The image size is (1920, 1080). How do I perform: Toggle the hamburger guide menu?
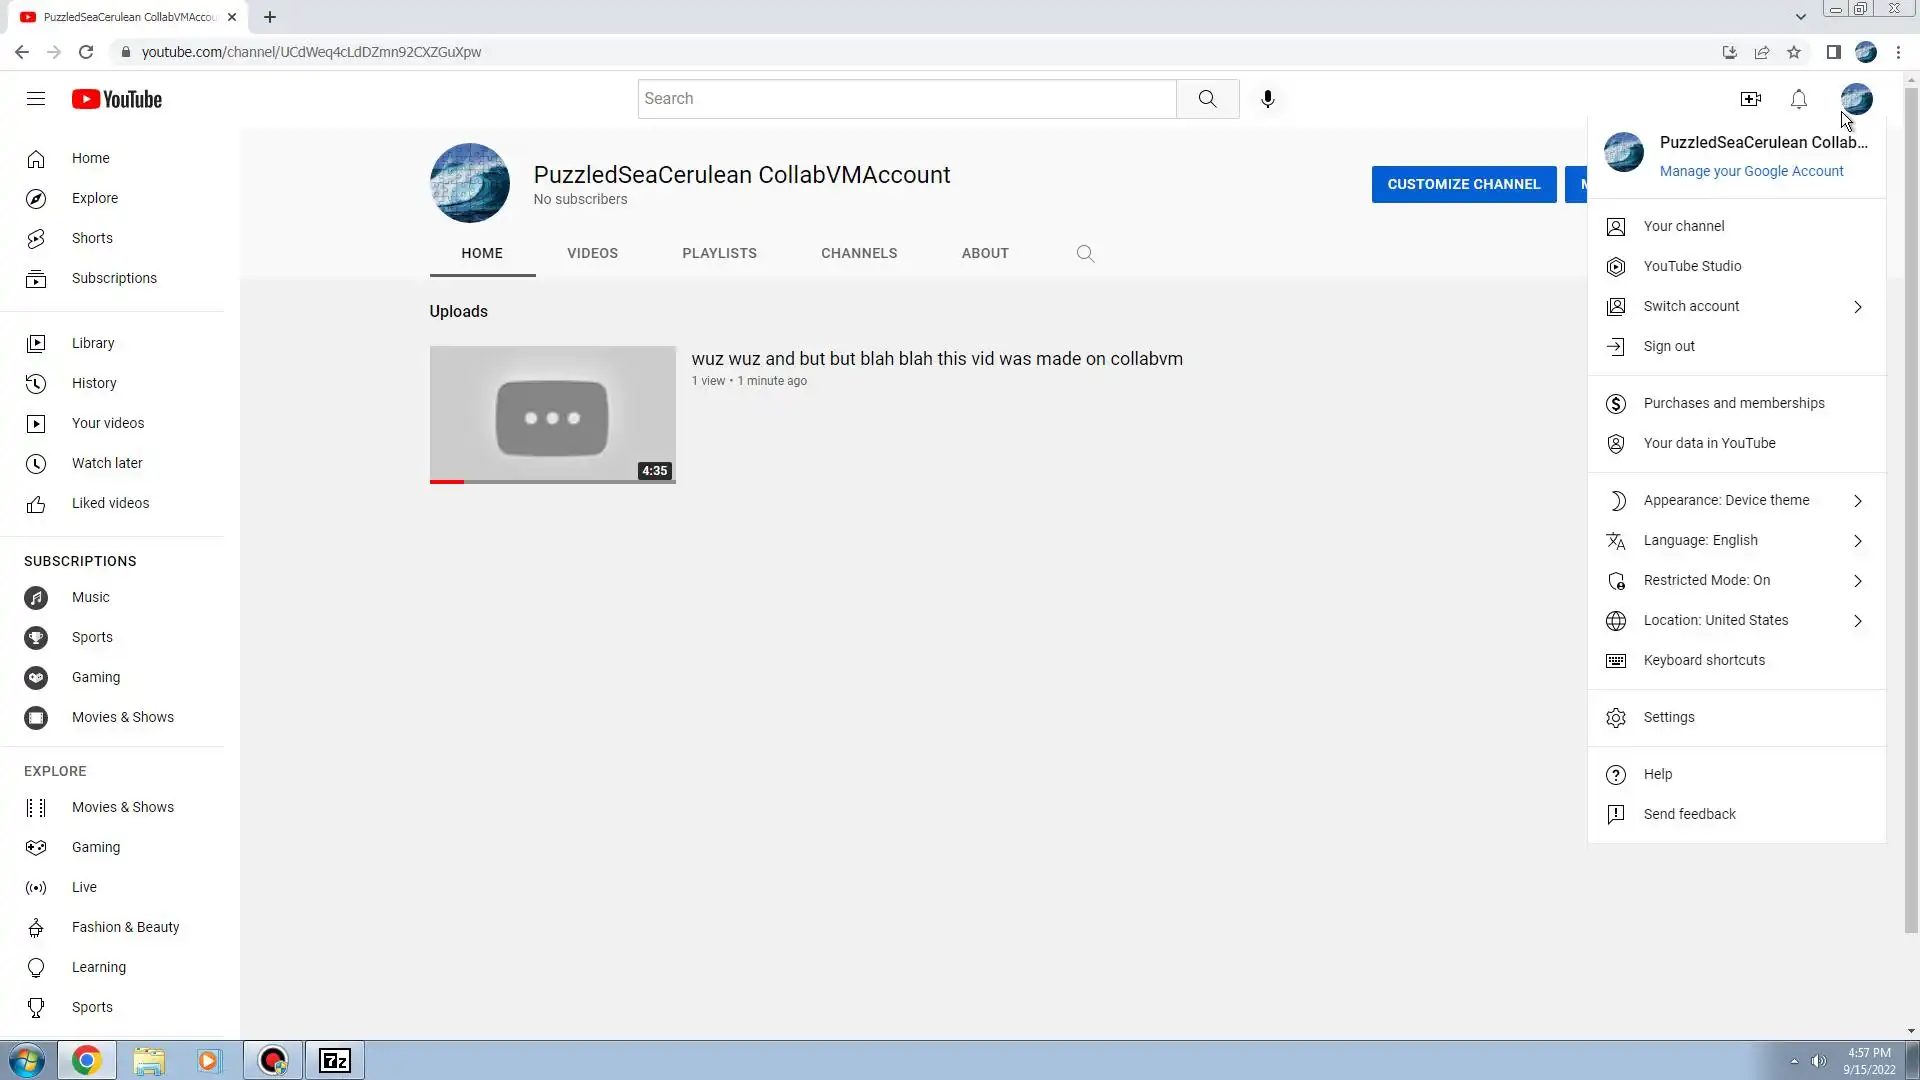click(x=36, y=99)
